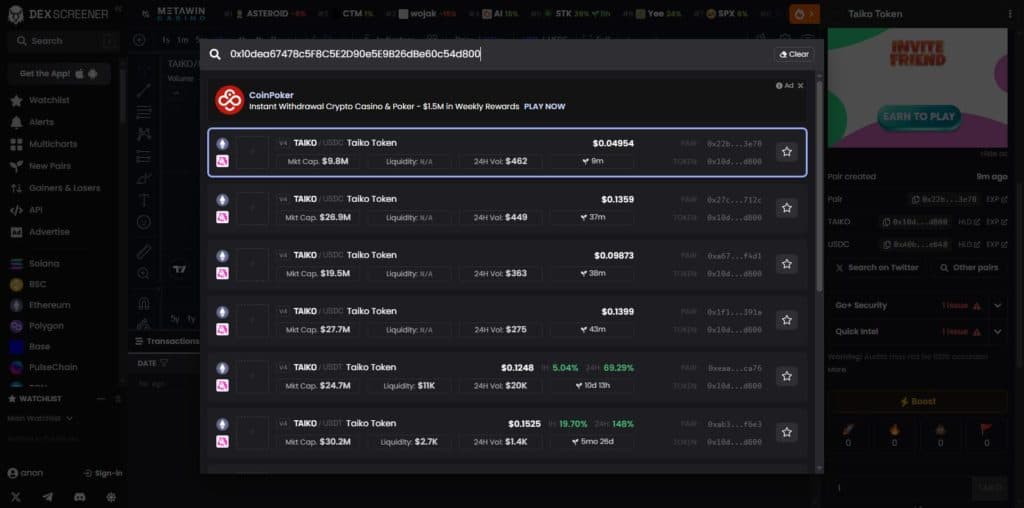This screenshot has width=1024, height=508.
Task: Click the Transactions tab
Action: [166, 341]
